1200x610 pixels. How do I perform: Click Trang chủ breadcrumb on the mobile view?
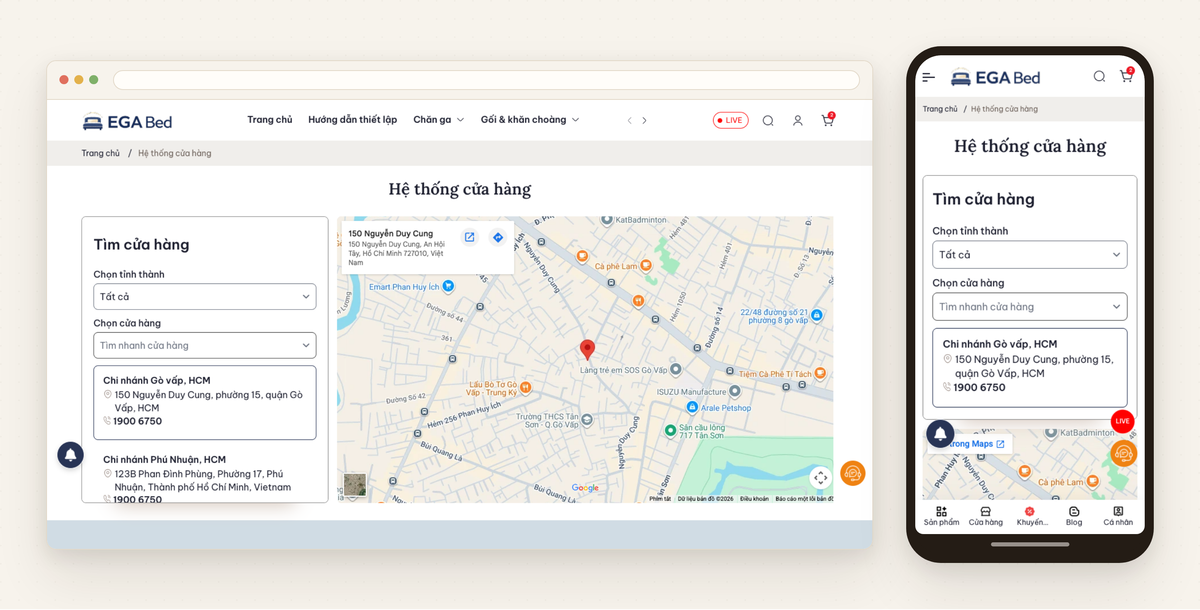[940, 109]
